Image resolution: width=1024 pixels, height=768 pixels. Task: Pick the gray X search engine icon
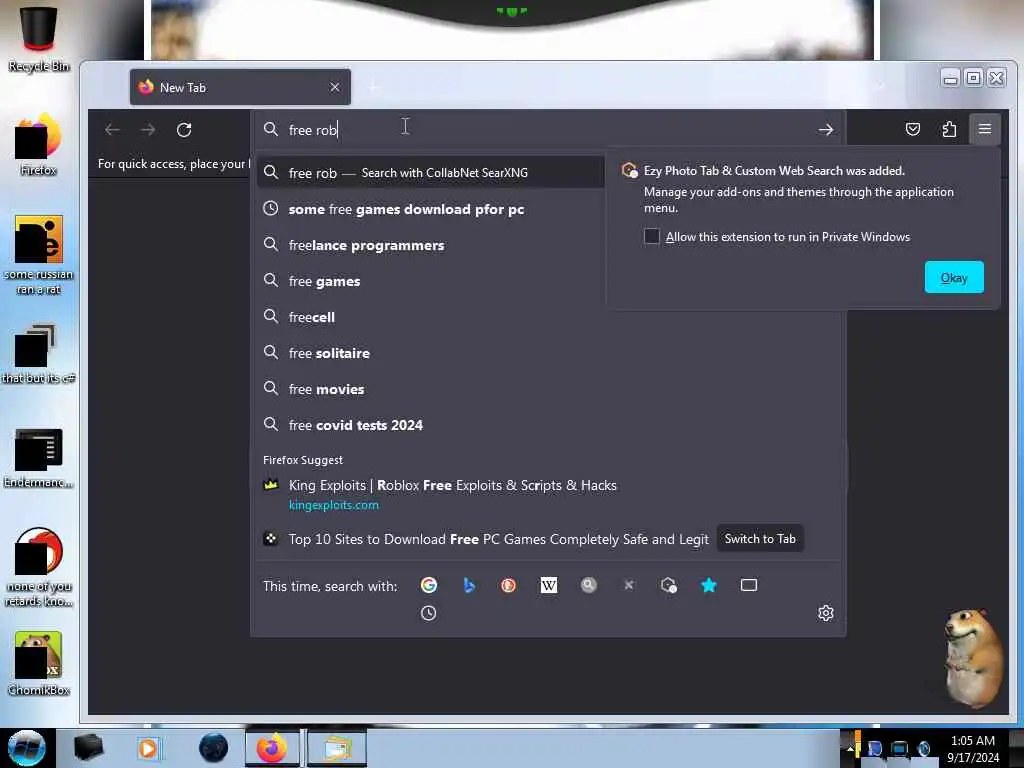pos(629,585)
